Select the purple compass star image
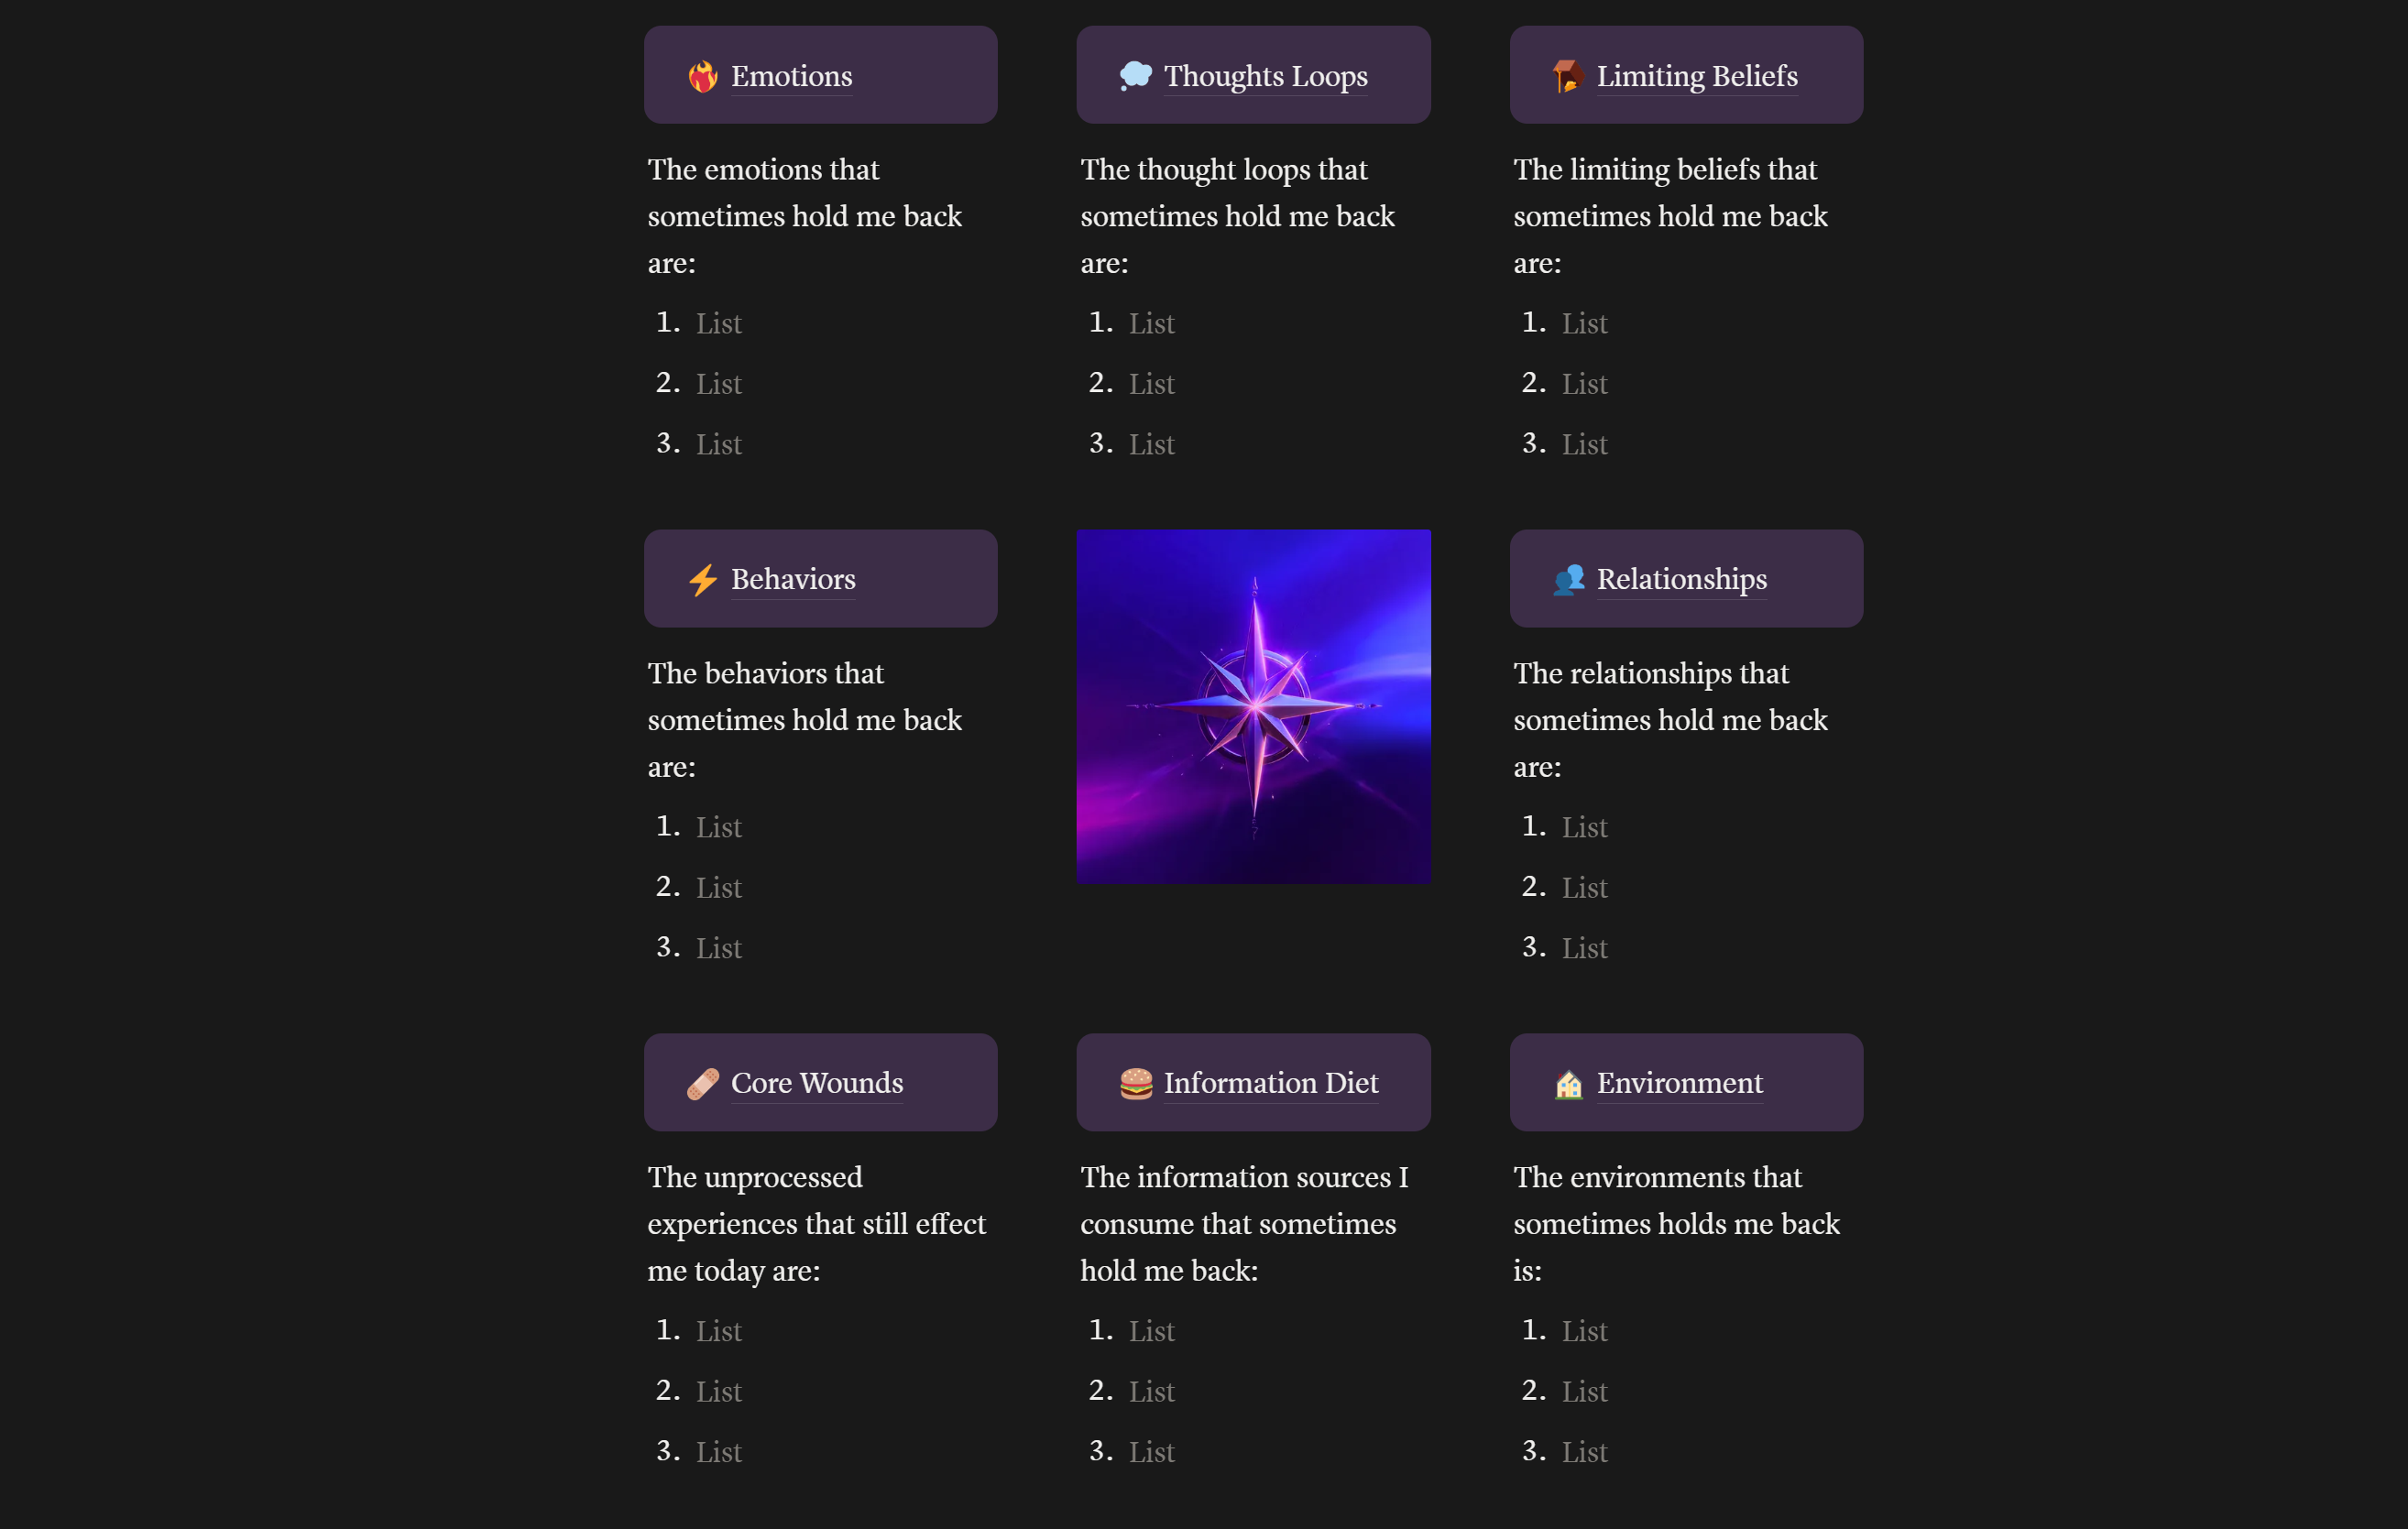Viewport: 2408px width, 1529px height. coord(1253,706)
